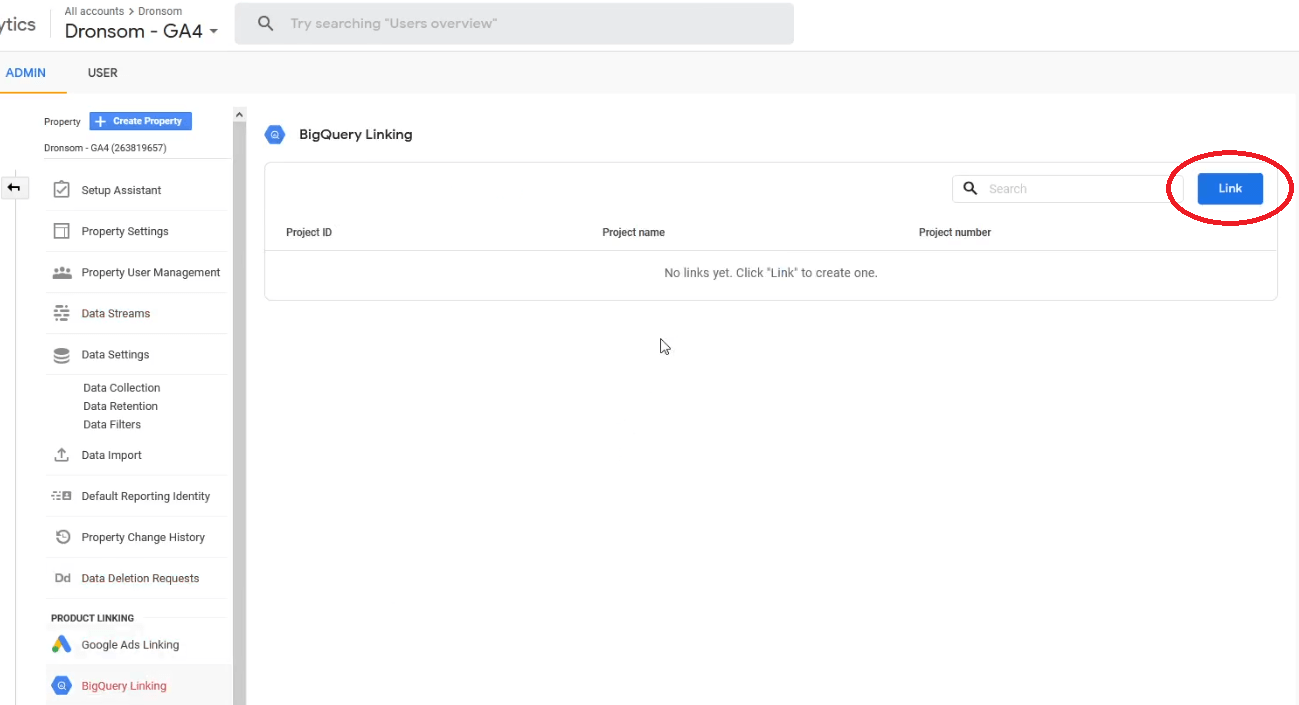Click the Project name column header
Viewport: 1299px width, 705px height.
633,232
